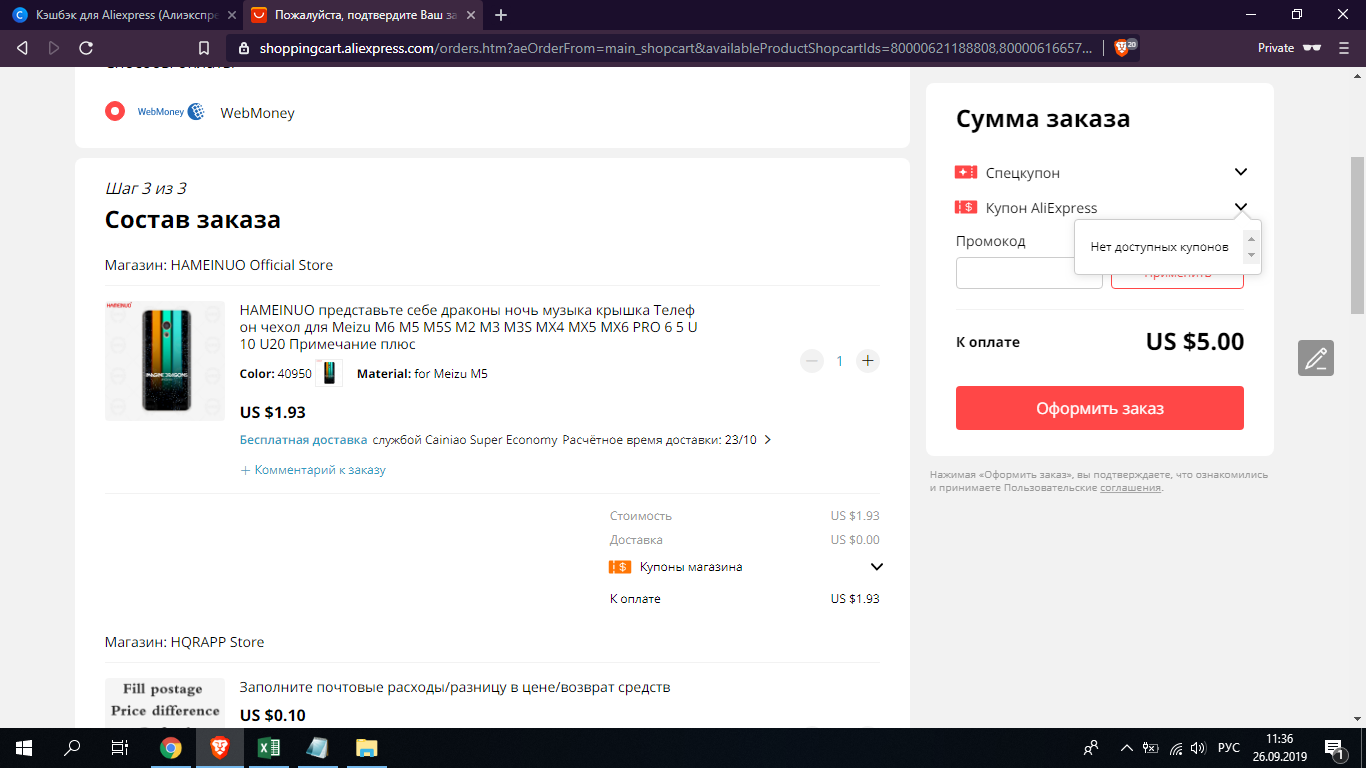Open the Fill postage product thumbnail
Image resolution: width=1366 pixels, height=768 pixels.
coord(165,703)
